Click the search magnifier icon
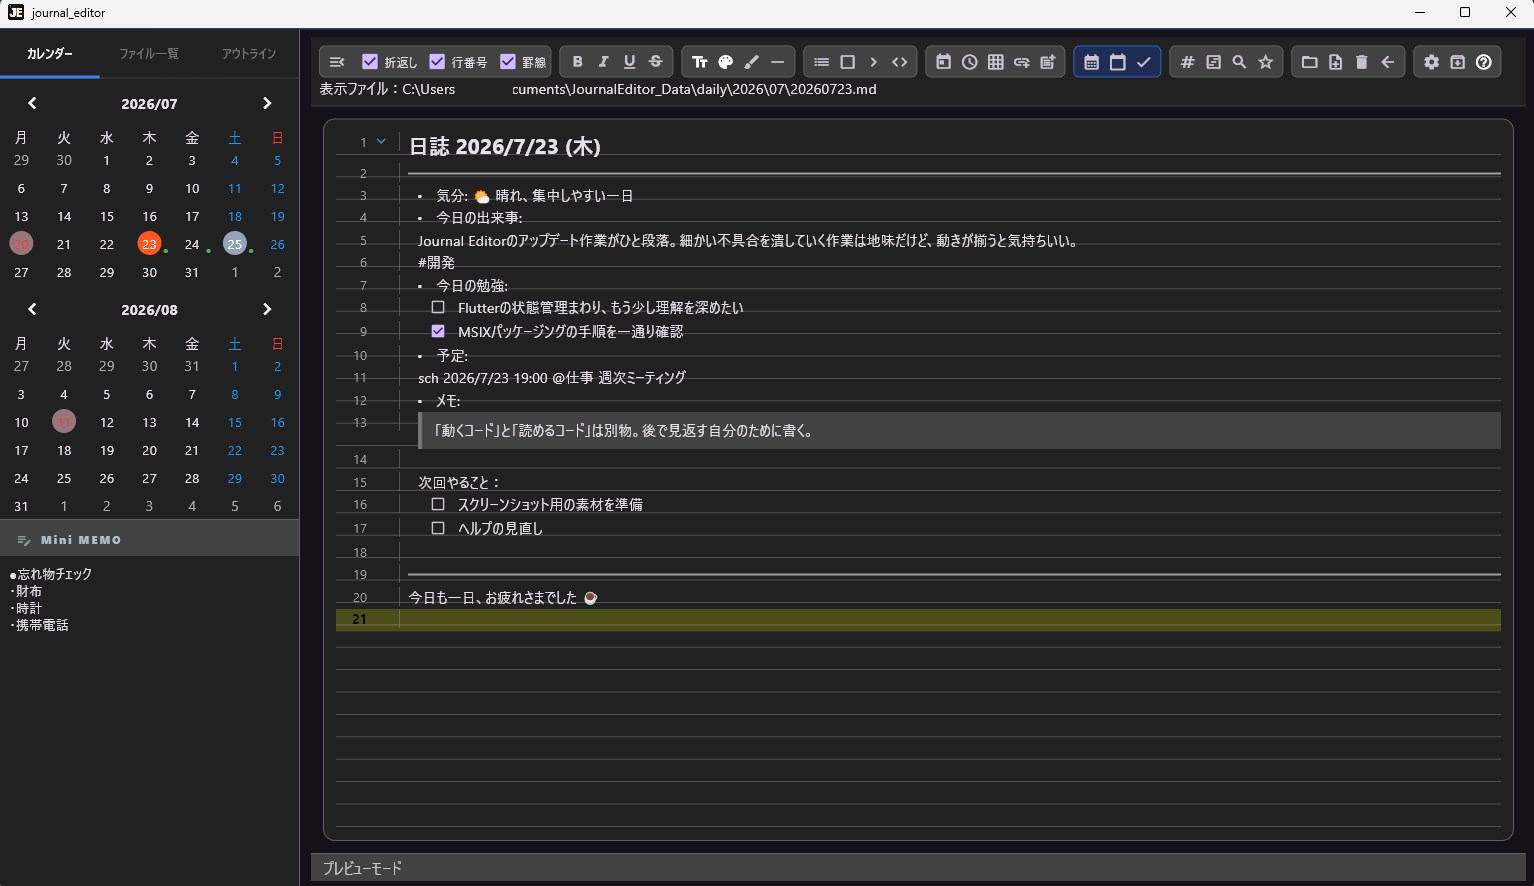The width and height of the screenshot is (1534, 886). tap(1239, 62)
